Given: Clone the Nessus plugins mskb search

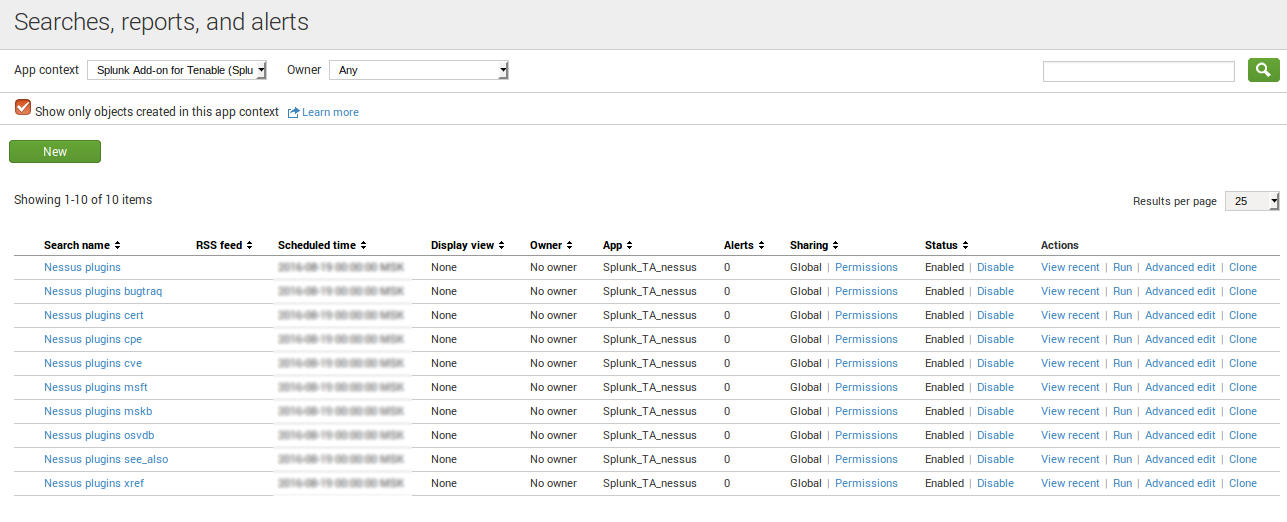Looking at the screenshot, I should pos(1243,412).
